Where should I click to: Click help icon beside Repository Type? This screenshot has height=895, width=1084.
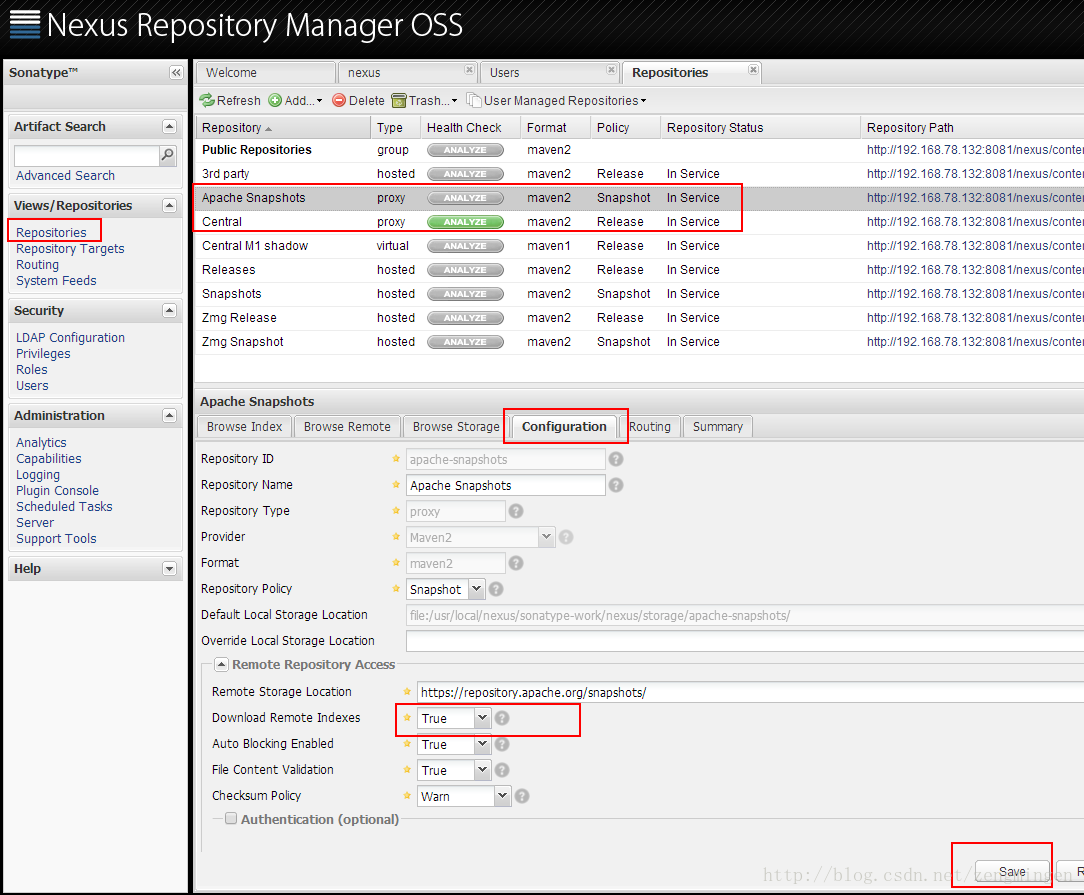[x=516, y=511]
